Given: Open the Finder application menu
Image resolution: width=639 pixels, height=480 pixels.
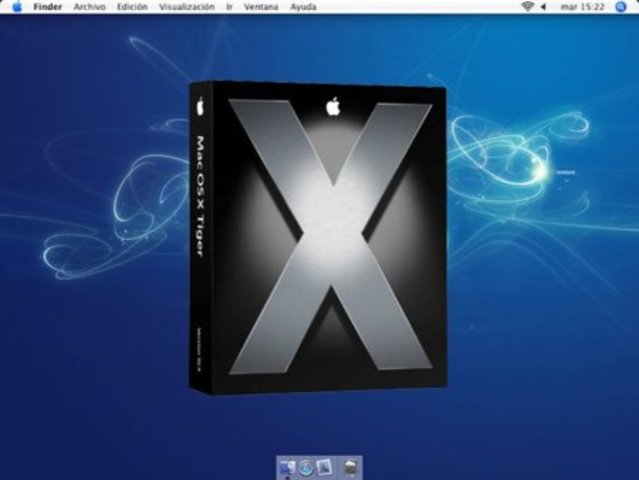Looking at the screenshot, I should (48, 7).
